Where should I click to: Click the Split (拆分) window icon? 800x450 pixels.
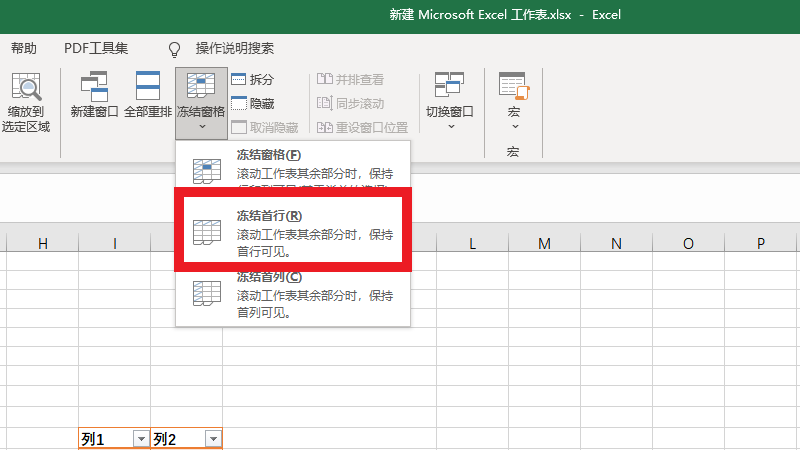[x=240, y=80]
